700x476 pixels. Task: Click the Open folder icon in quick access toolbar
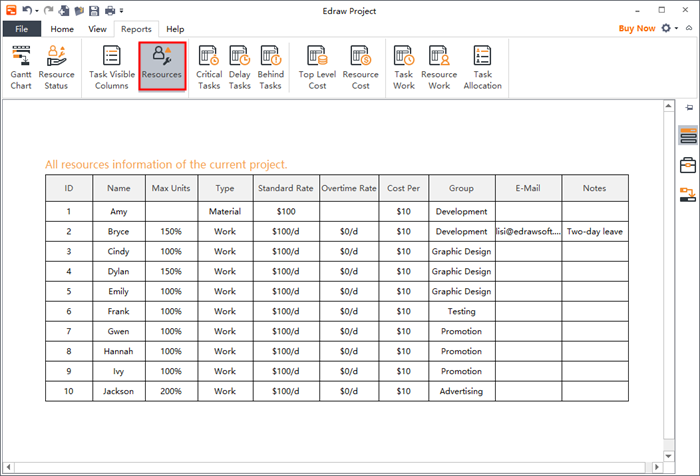pyautogui.click(x=79, y=10)
